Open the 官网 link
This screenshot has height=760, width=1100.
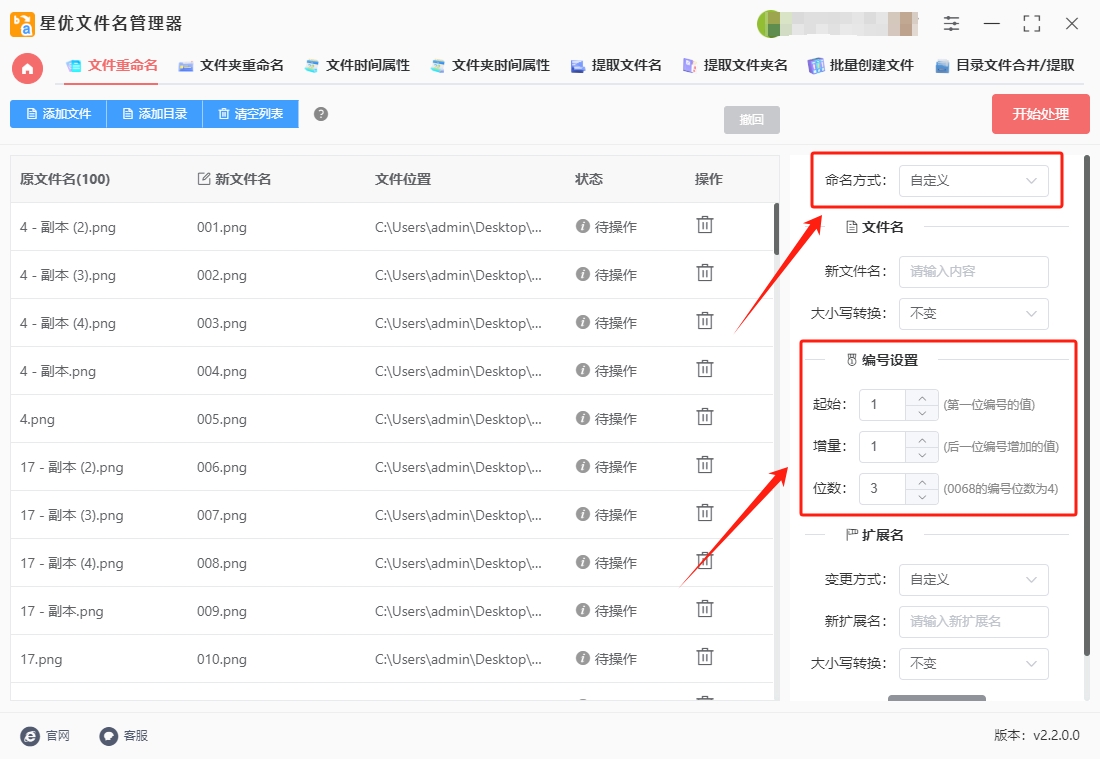coord(58,736)
